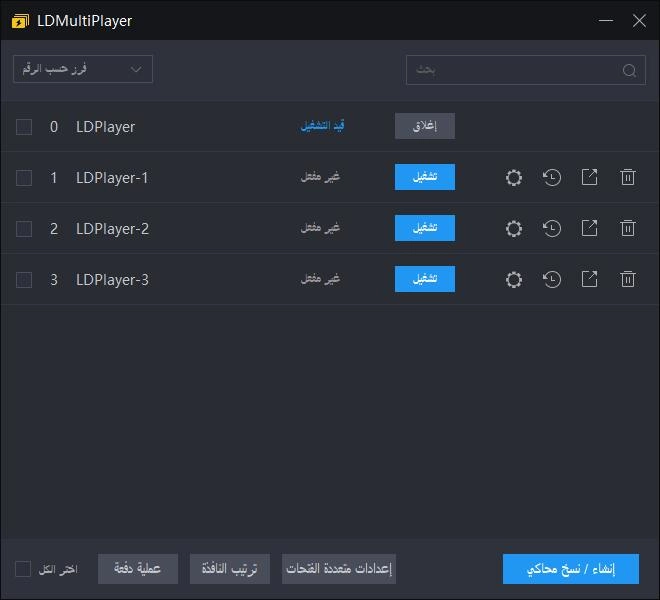Tick the checkbox for LDPlayer-2

(x=24, y=229)
